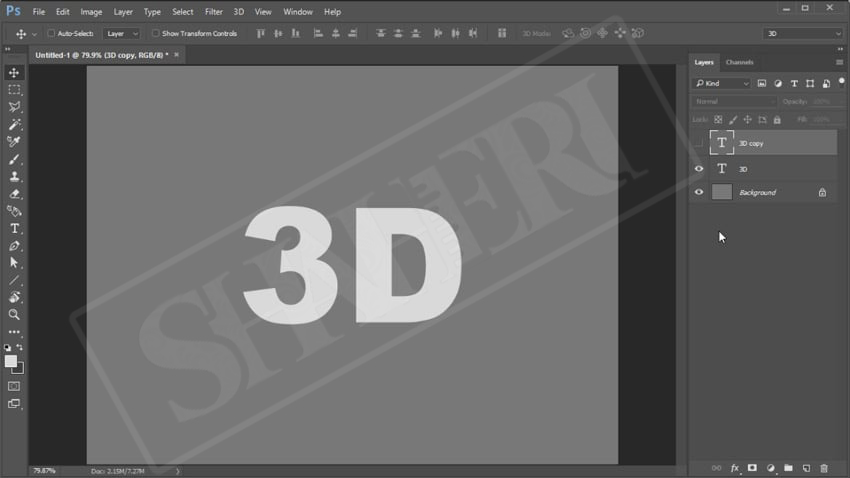Open the Filter menu
This screenshot has width=850, height=478.
(x=214, y=12)
